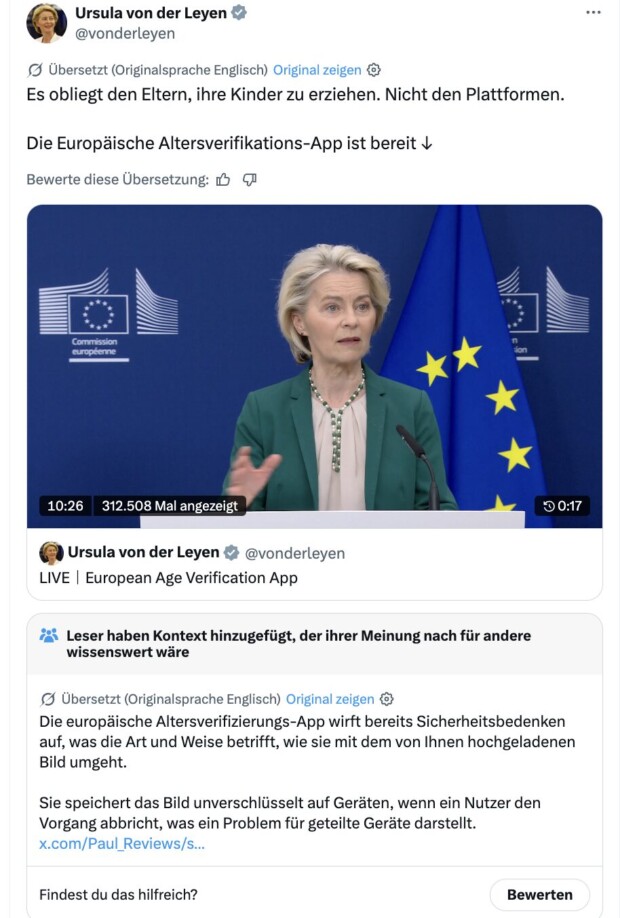The width and height of the screenshot is (620, 918).
Task: Click the 0:17 replay timer on the video
Action: [x=562, y=506]
